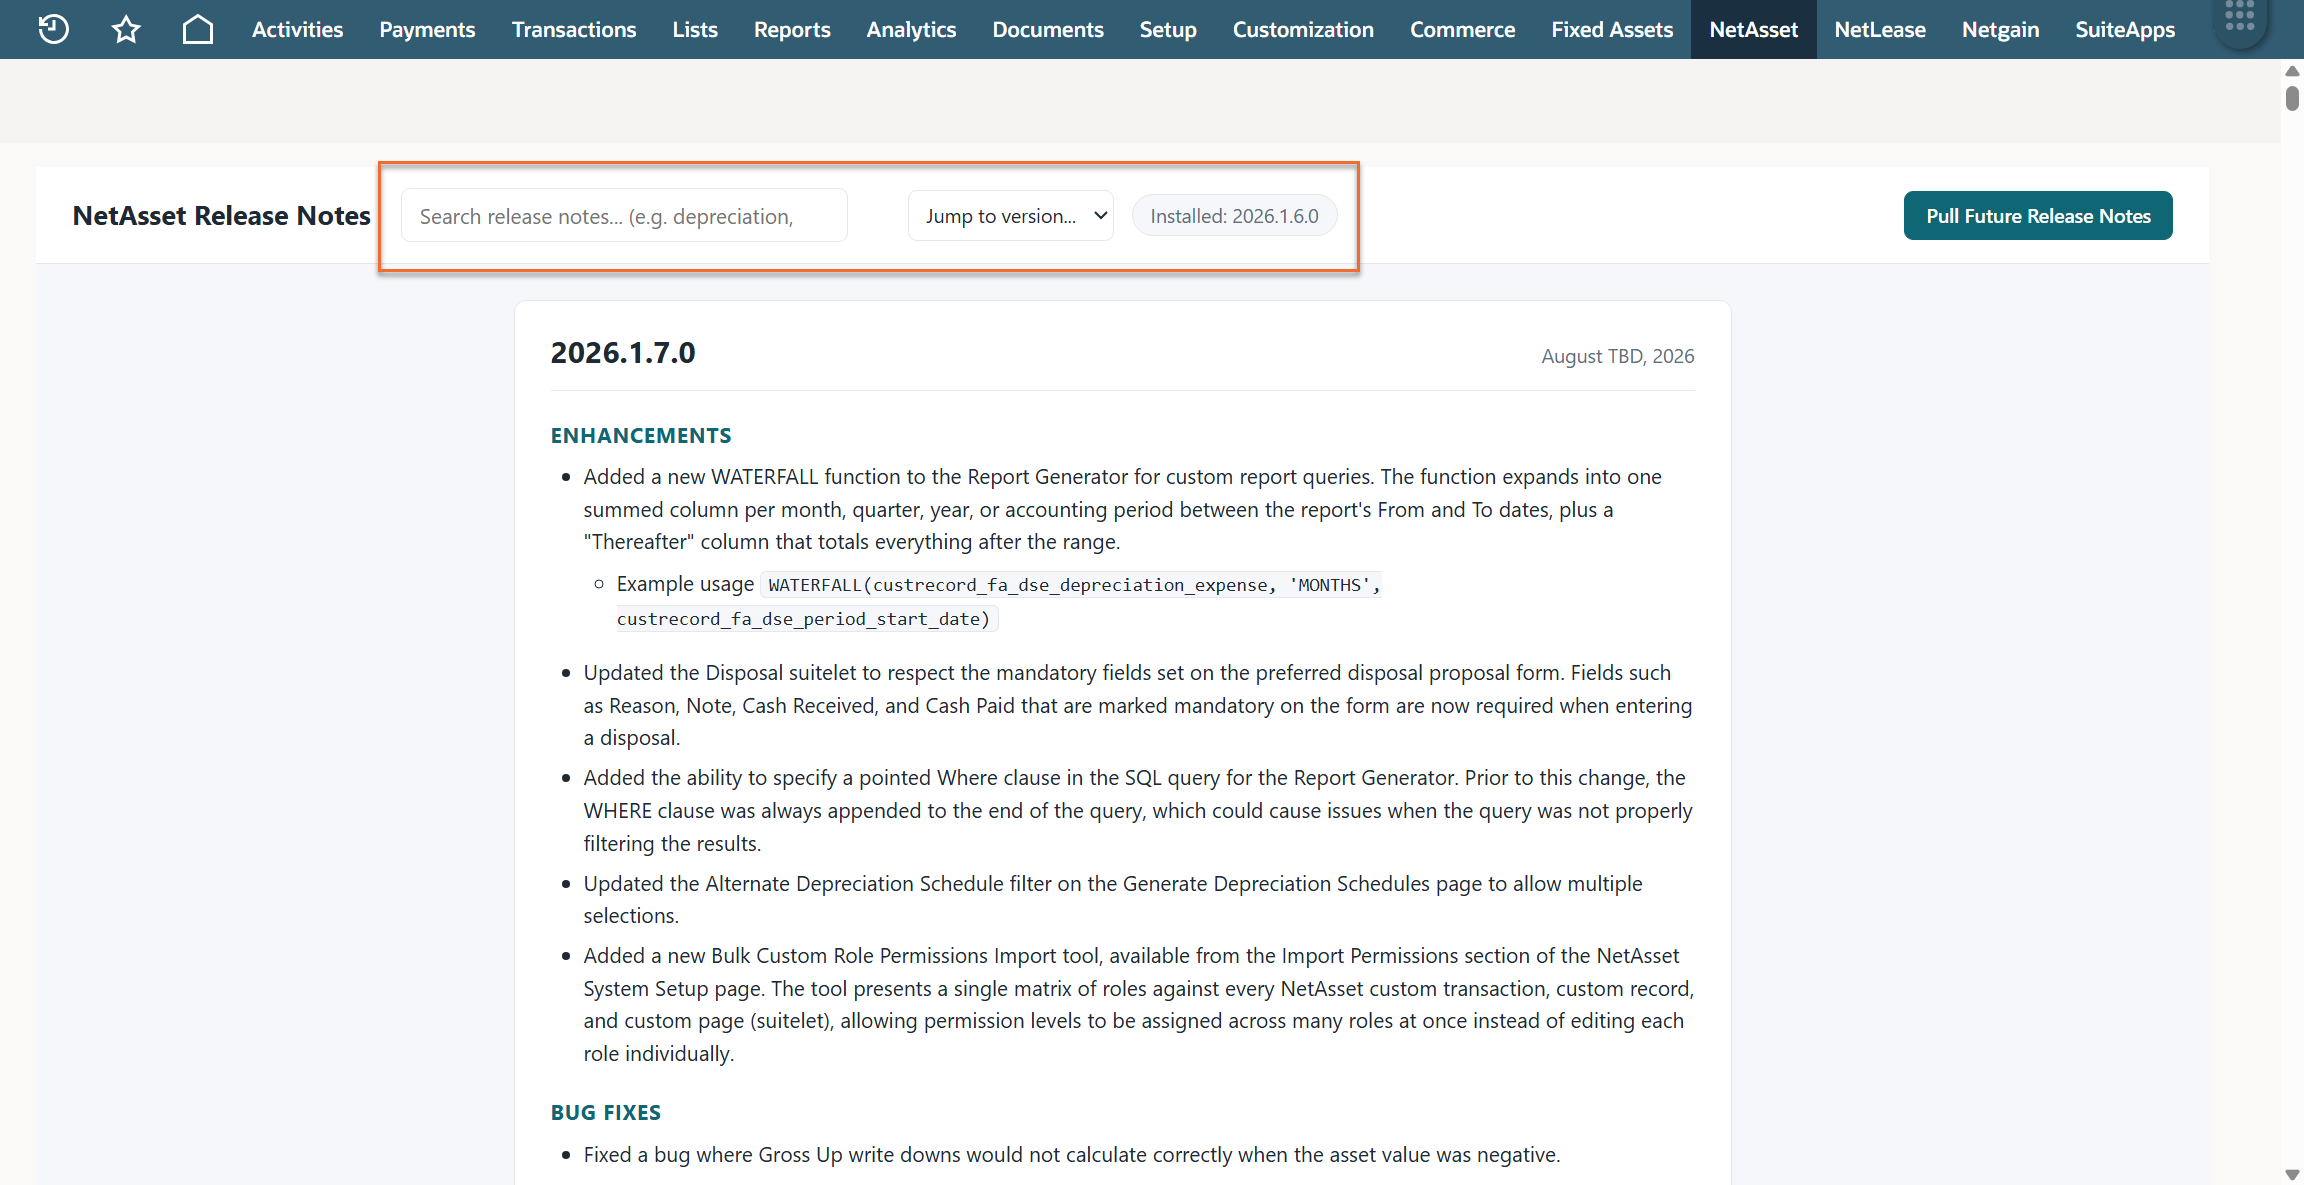Open the Recent Records history icon

[x=53, y=29]
